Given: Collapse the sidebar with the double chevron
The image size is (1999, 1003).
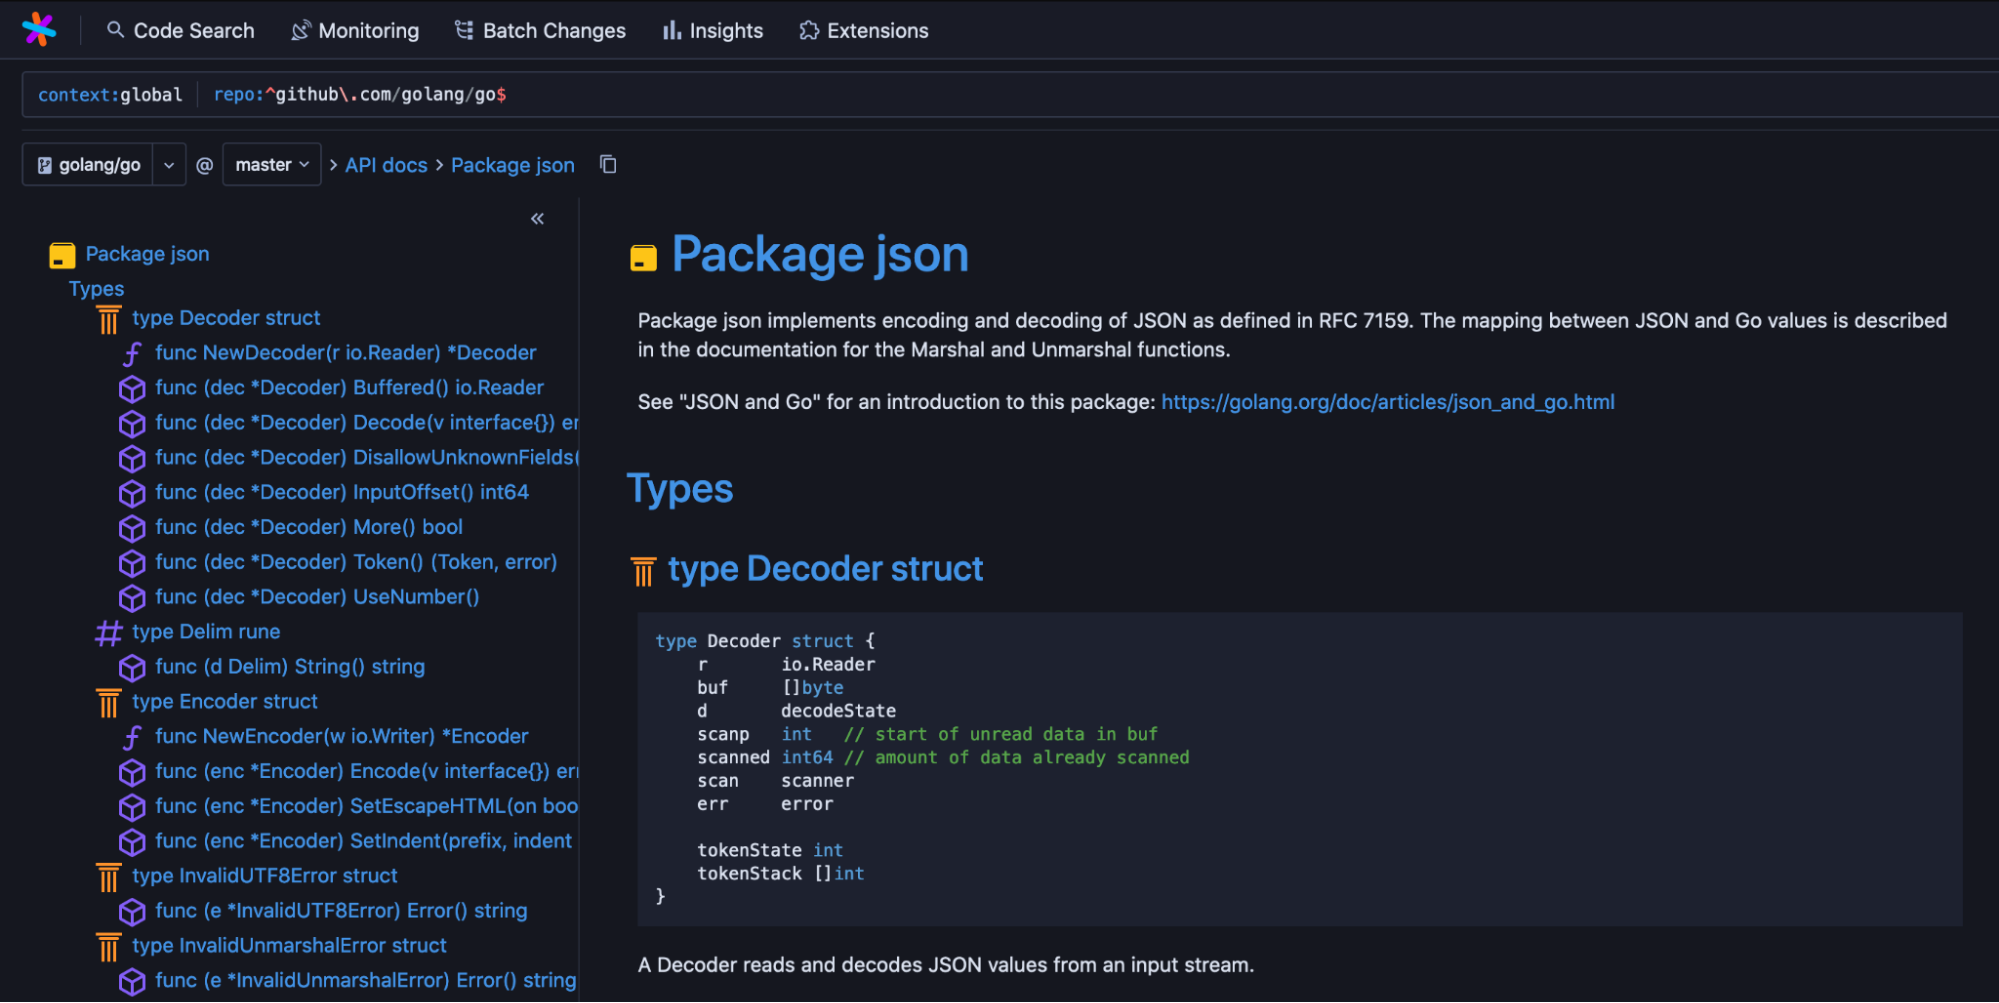Looking at the screenshot, I should pos(537,218).
